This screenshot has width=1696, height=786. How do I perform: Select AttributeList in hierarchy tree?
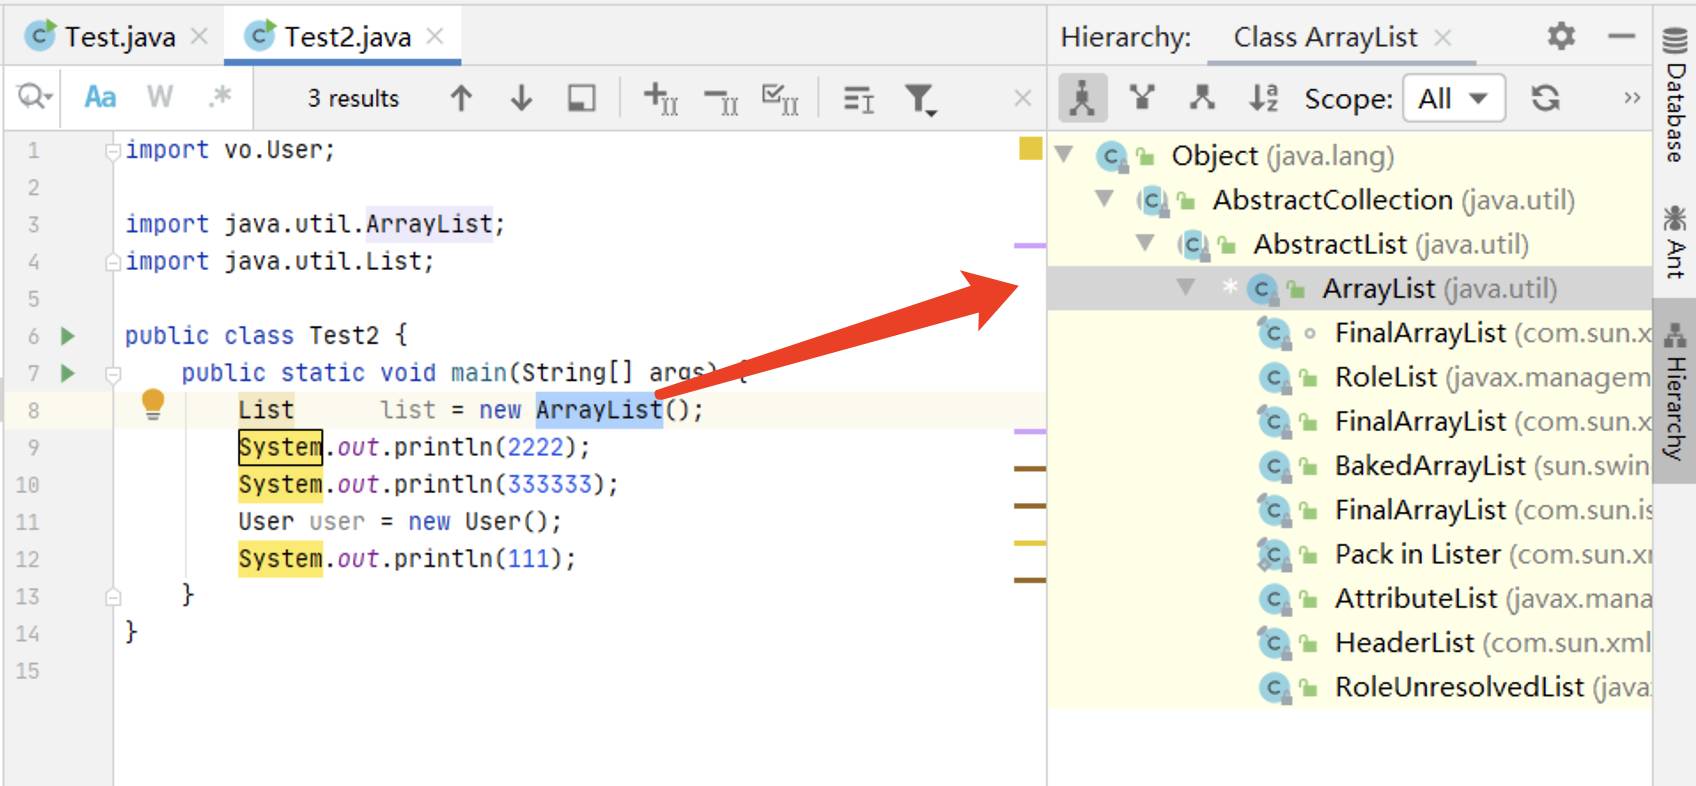point(1493,598)
